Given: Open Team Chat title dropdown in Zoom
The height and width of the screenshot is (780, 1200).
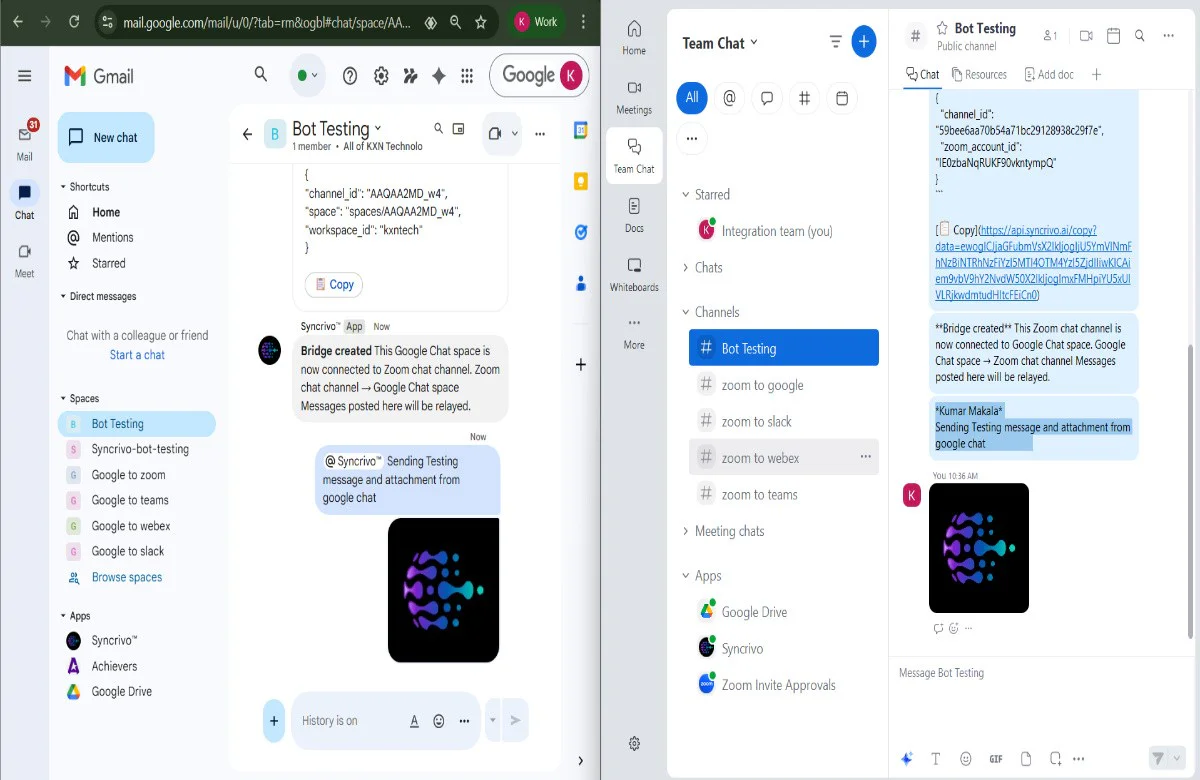Looking at the screenshot, I should tap(754, 42).
